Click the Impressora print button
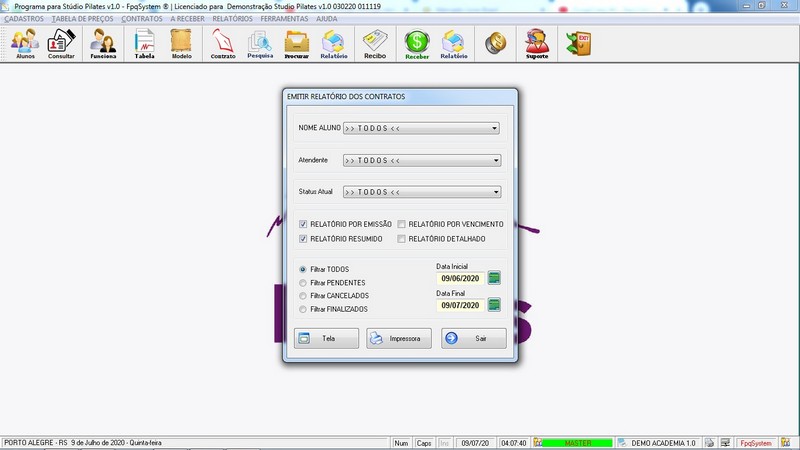The image size is (800, 450). tap(399, 338)
